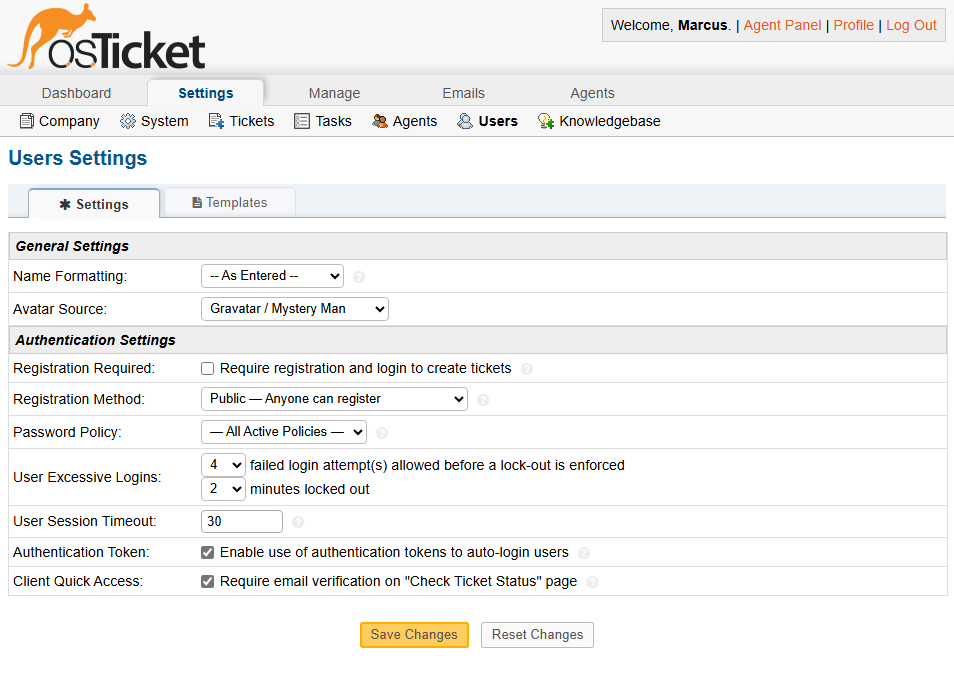Switch to the Templates tab

pos(230,203)
